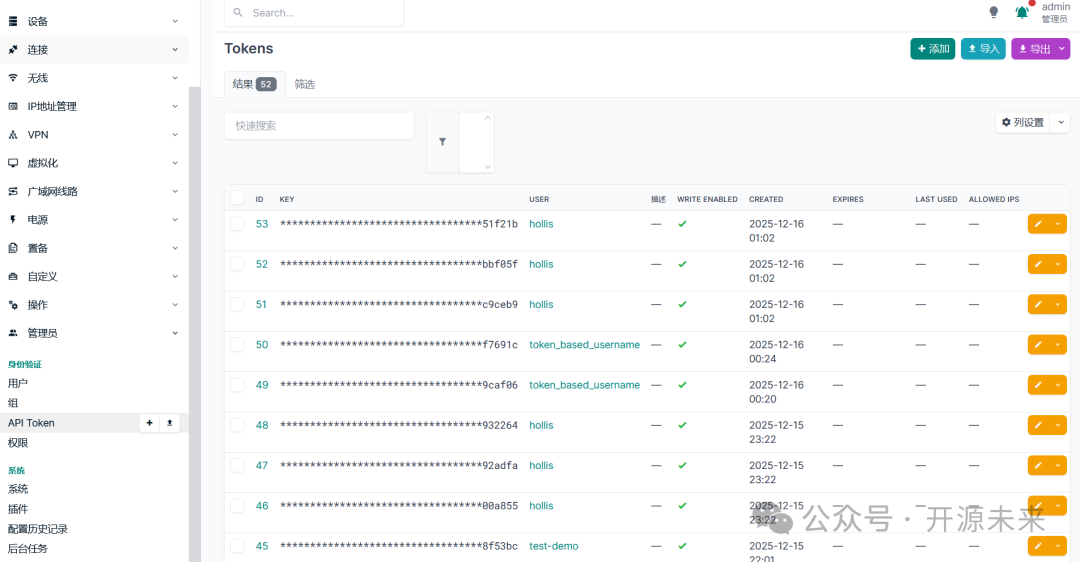Toggle the select-all header checkbox
Image resolution: width=1080 pixels, height=562 pixels.
point(238,198)
